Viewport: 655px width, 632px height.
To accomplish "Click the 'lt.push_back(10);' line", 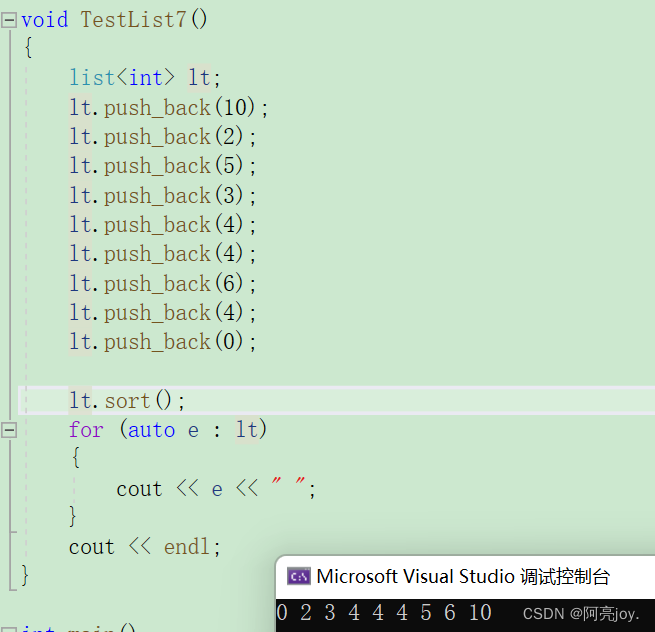I will (x=168, y=108).
